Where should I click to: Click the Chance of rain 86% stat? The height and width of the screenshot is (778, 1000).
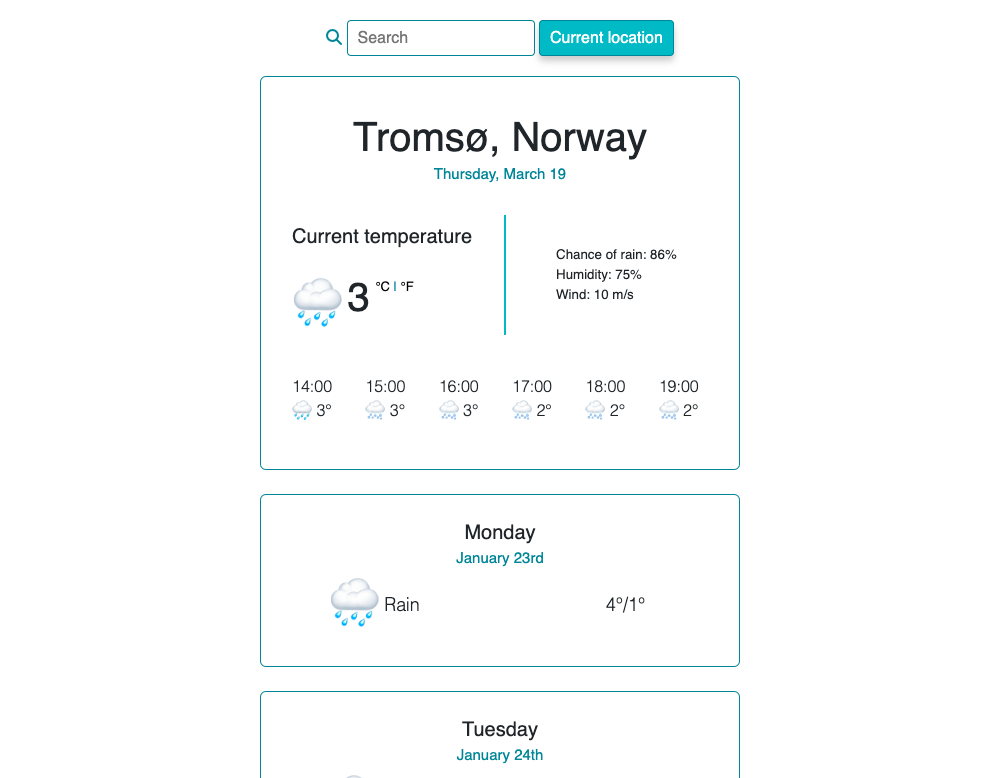point(616,254)
